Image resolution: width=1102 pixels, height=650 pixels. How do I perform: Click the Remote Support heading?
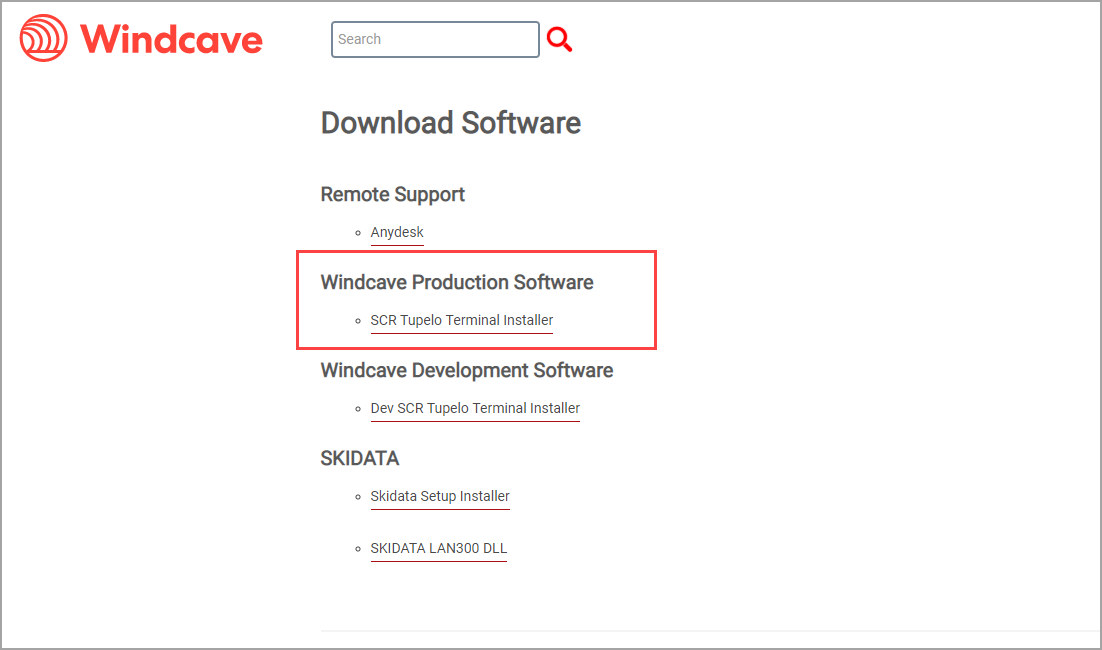pyautogui.click(x=393, y=195)
